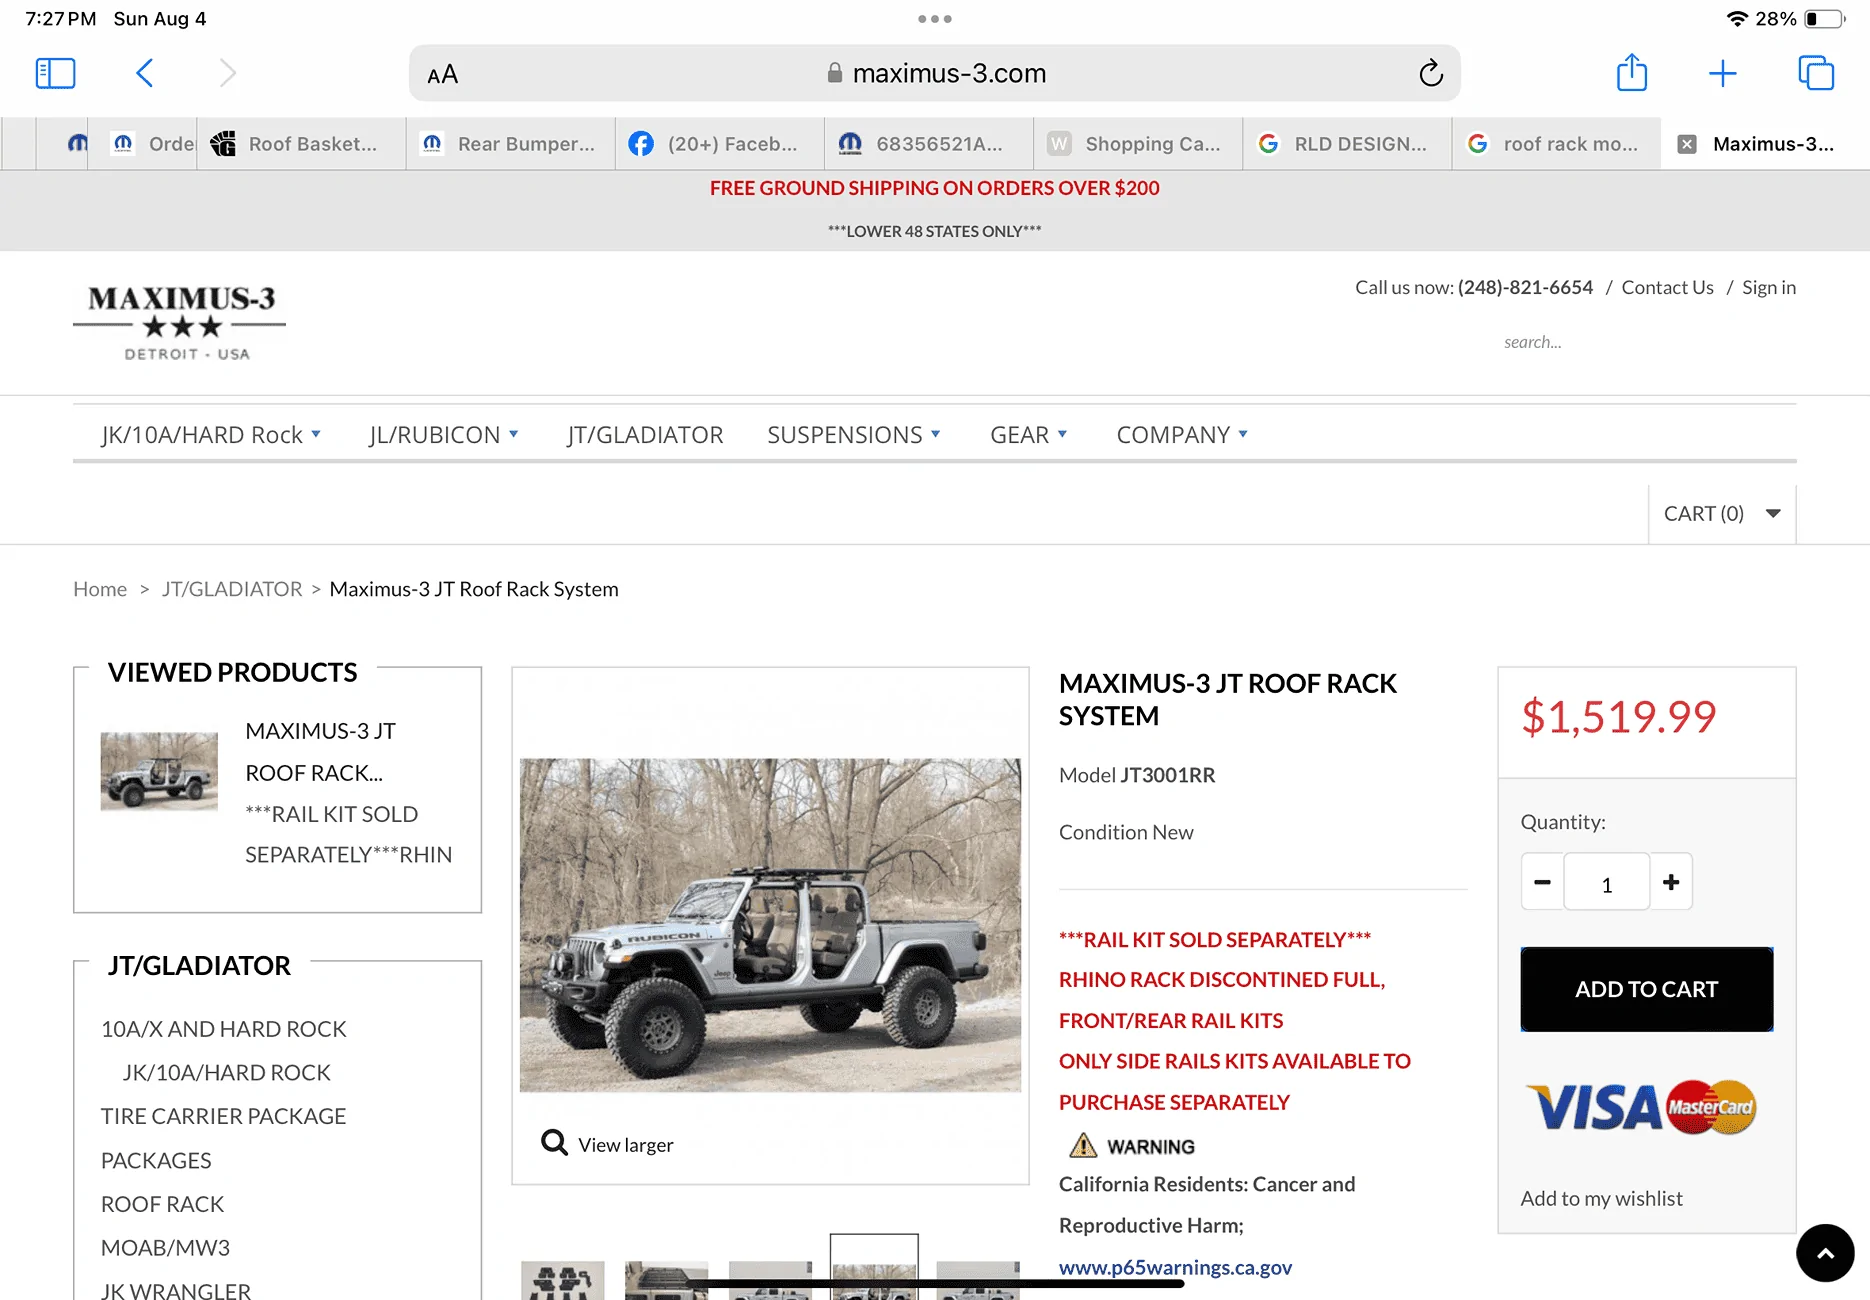Viewport: 1870px width, 1300px height.
Task: Check the battery status icon
Action: (1825, 19)
